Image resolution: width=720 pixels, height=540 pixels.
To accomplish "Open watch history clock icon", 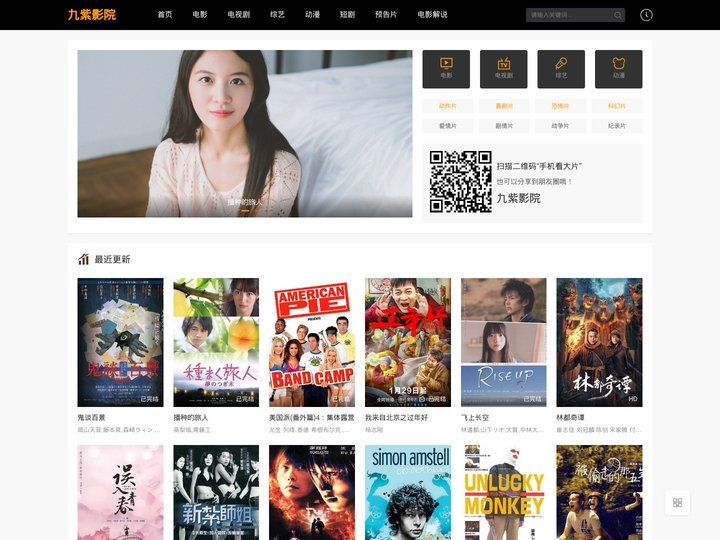I will point(646,15).
